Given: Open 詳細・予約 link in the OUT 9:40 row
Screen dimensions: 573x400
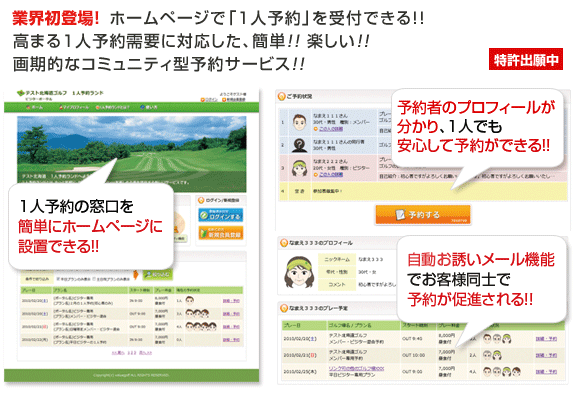Looking at the screenshot, I should point(546,339).
